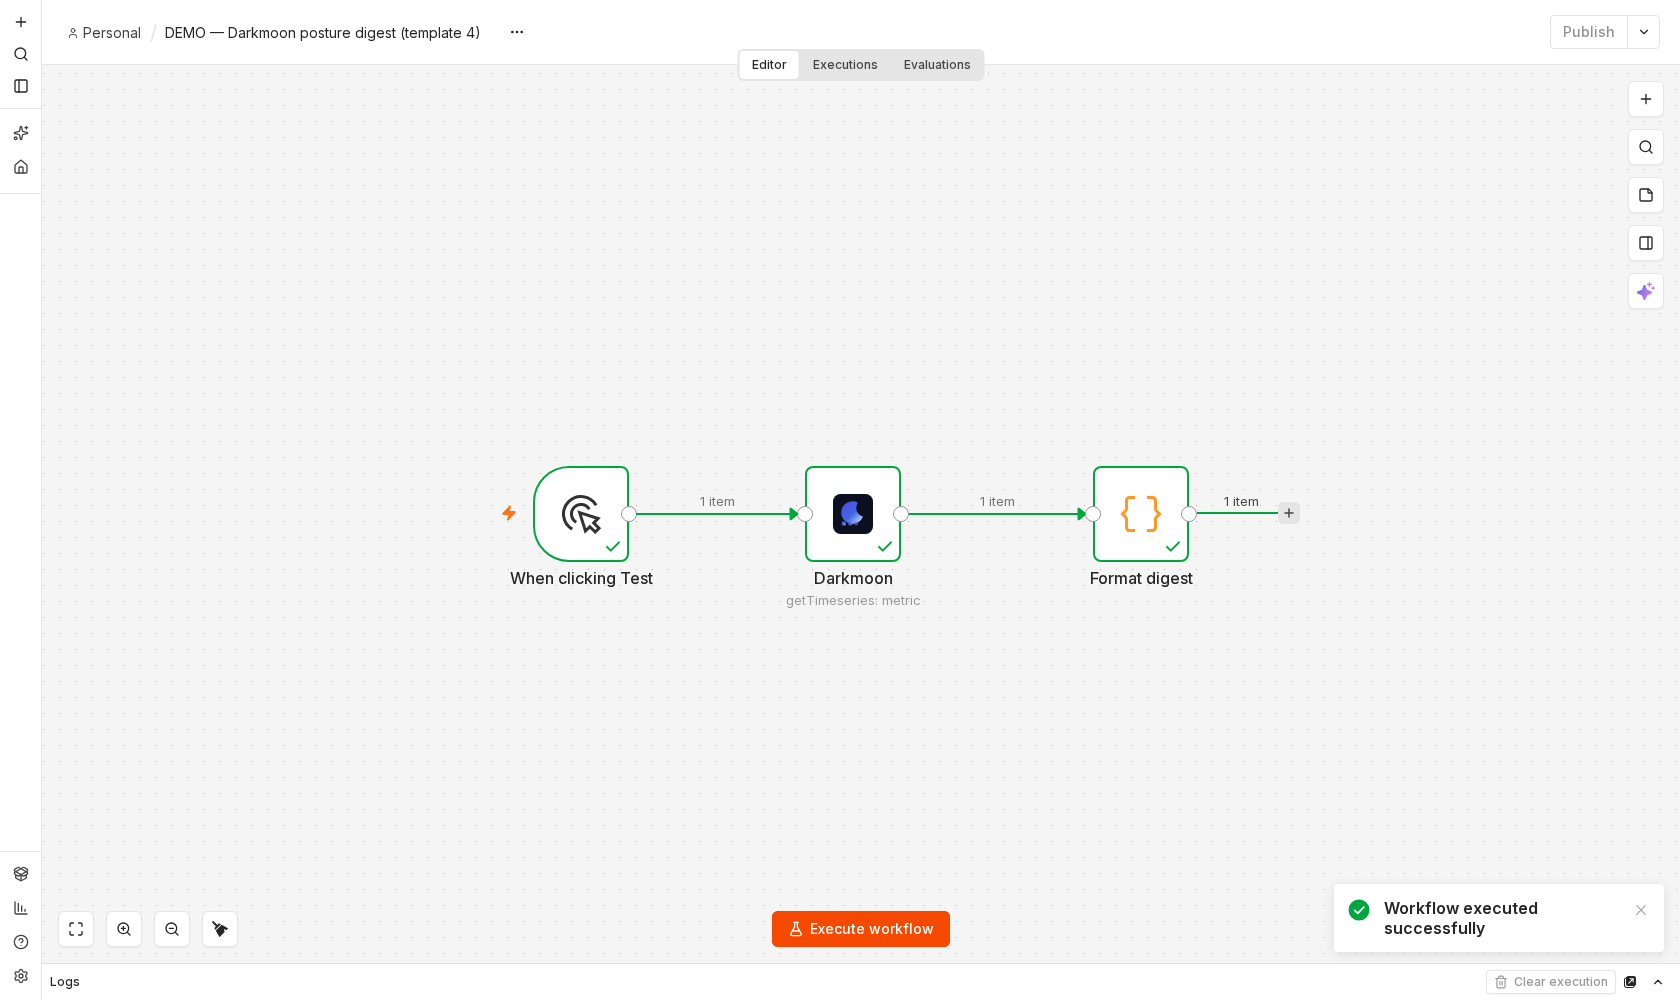Toggle the focus panel button on the right
Image resolution: width=1680 pixels, height=1000 pixels.
1646,243
